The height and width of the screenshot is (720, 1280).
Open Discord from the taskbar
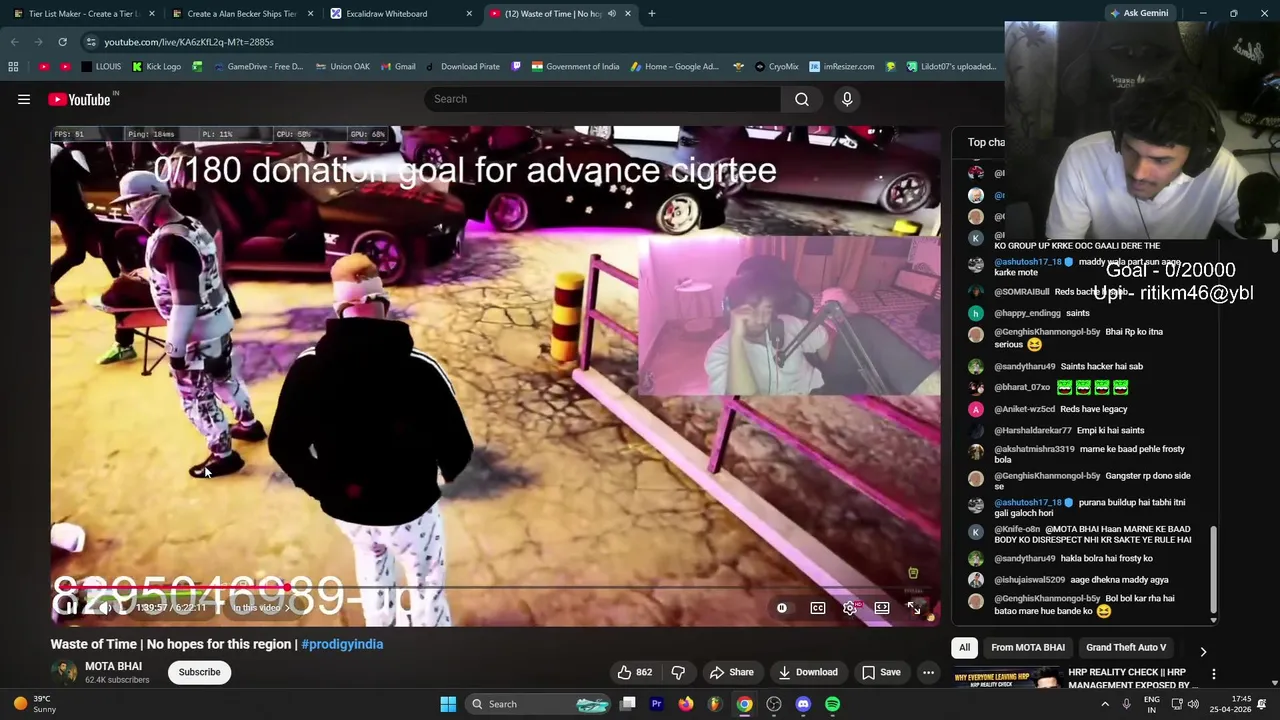[803, 704]
